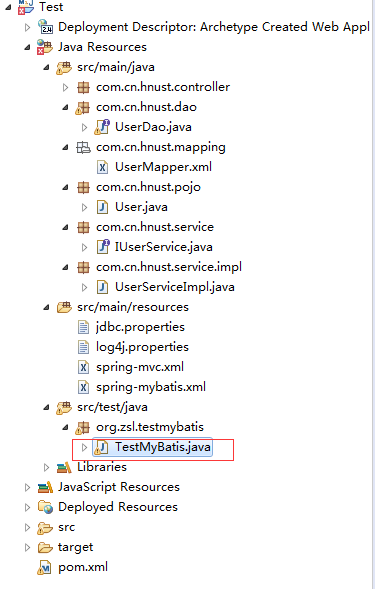Screen dimensions: 375x589
Task: Click the src/test/java folder icon
Action: coord(64,408)
